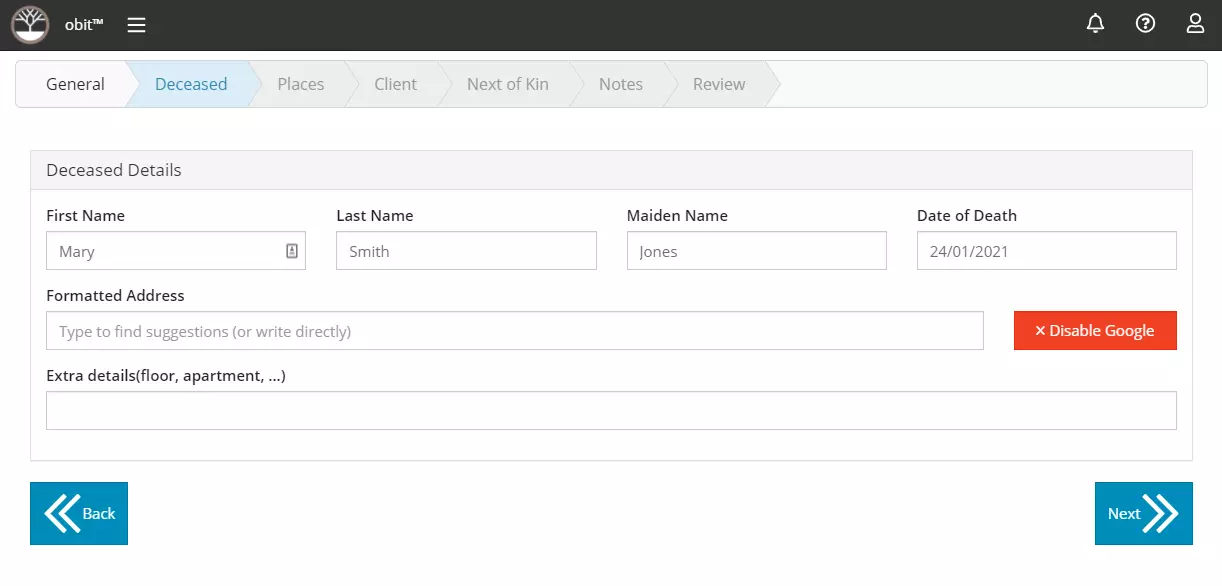Go to the General step
This screenshot has width=1222, height=586.
pos(75,84)
